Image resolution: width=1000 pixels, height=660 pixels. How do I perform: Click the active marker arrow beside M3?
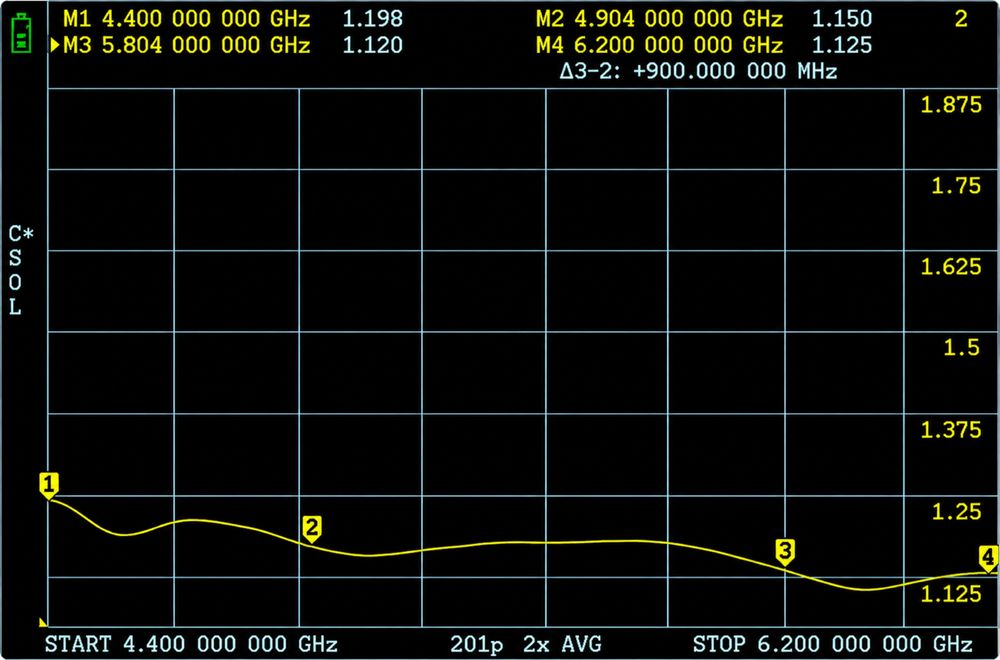tap(55, 45)
